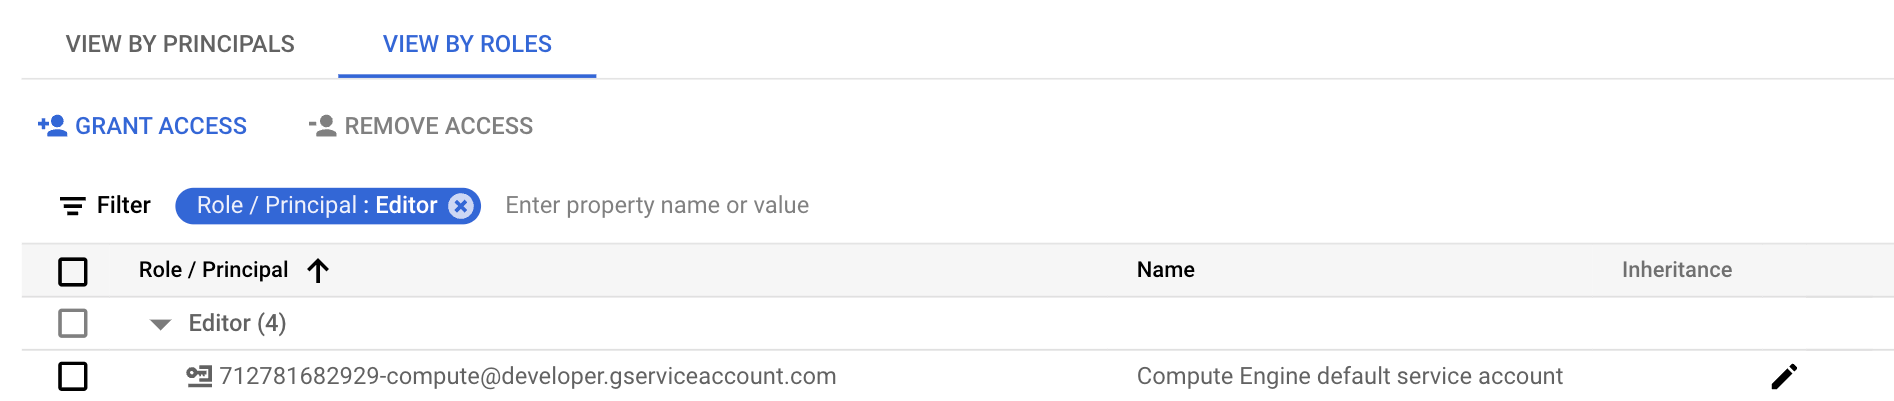
Task: Sort by Role / Principal column header
Action: click(213, 270)
